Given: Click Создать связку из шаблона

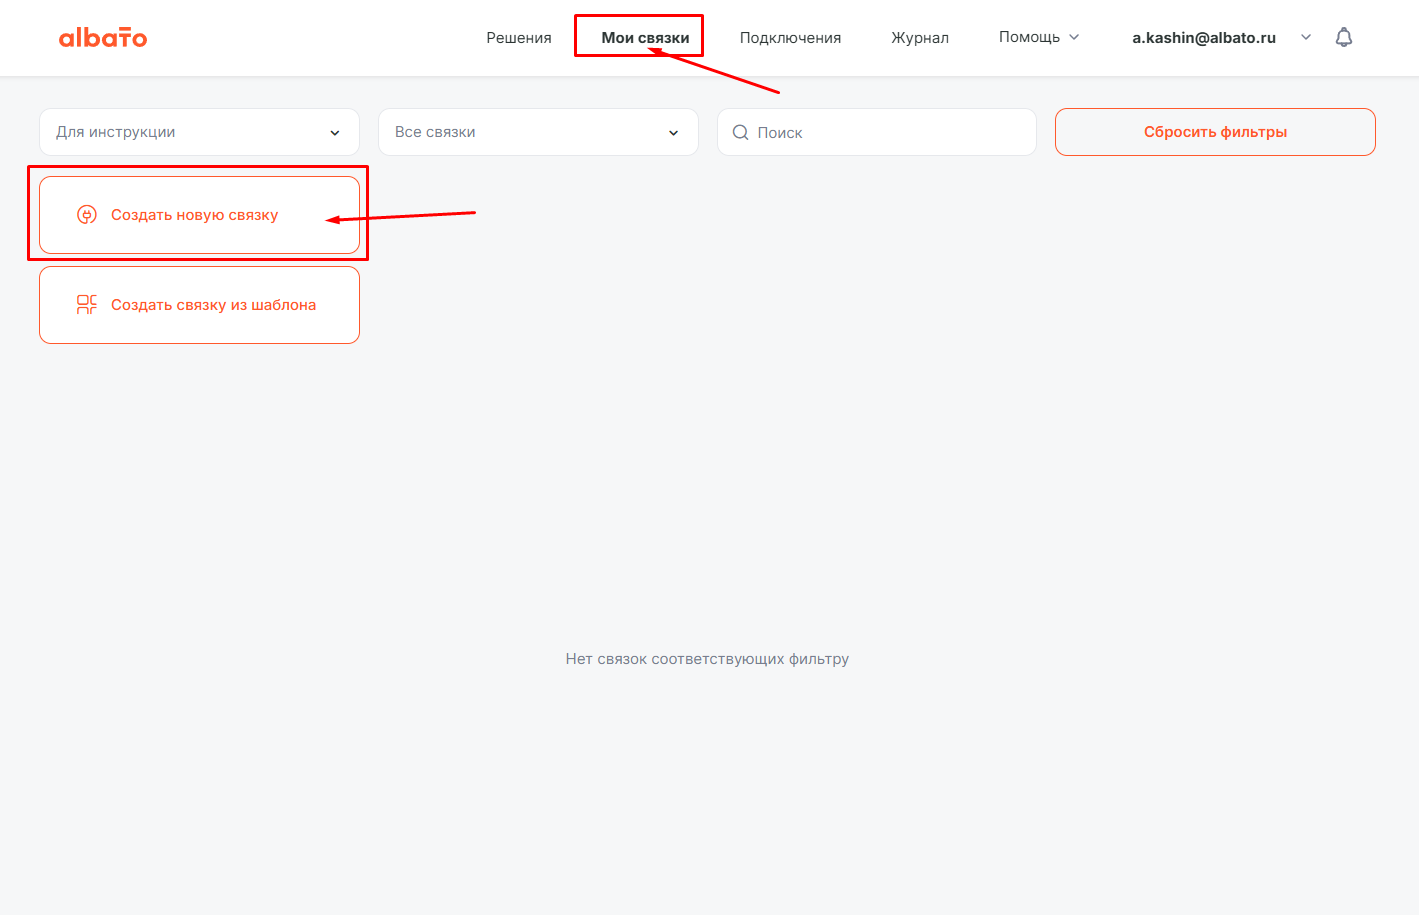Looking at the screenshot, I should coord(213,305).
